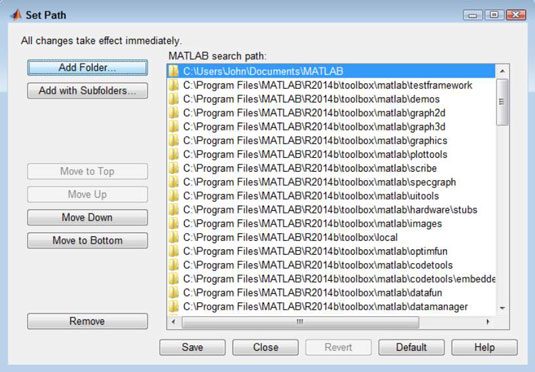The height and width of the screenshot is (372, 535).
Task: Select the toolbox\matlab\testframework path
Action: (x=331, y=85)
